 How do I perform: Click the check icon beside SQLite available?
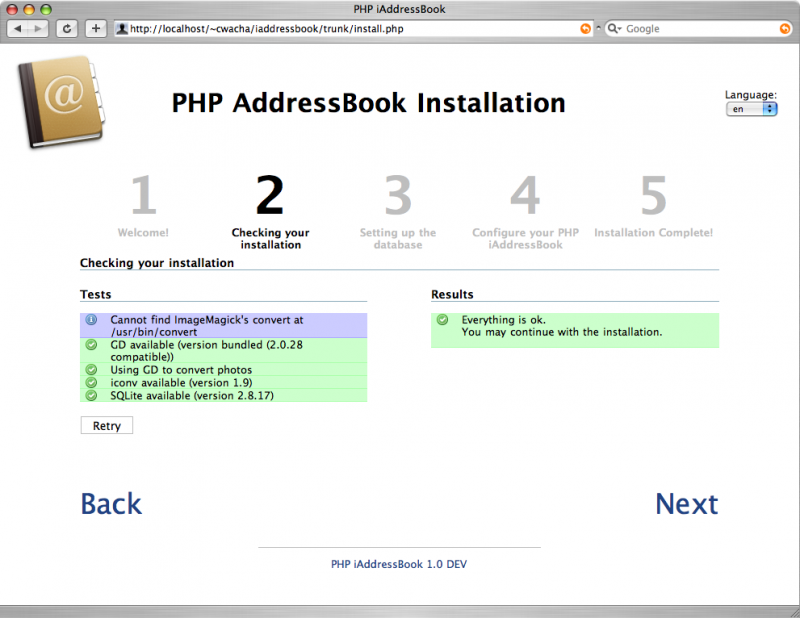[x=92, y=395]
